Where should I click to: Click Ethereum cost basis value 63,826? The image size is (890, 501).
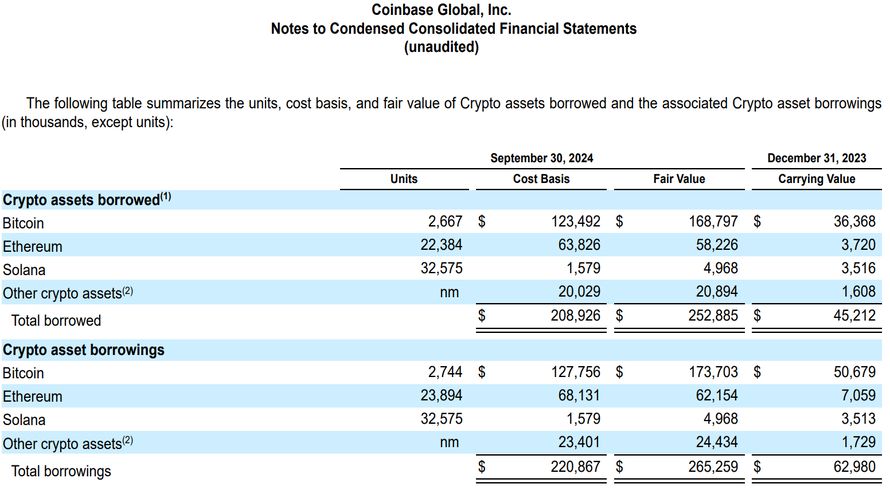tap(579, 245)
